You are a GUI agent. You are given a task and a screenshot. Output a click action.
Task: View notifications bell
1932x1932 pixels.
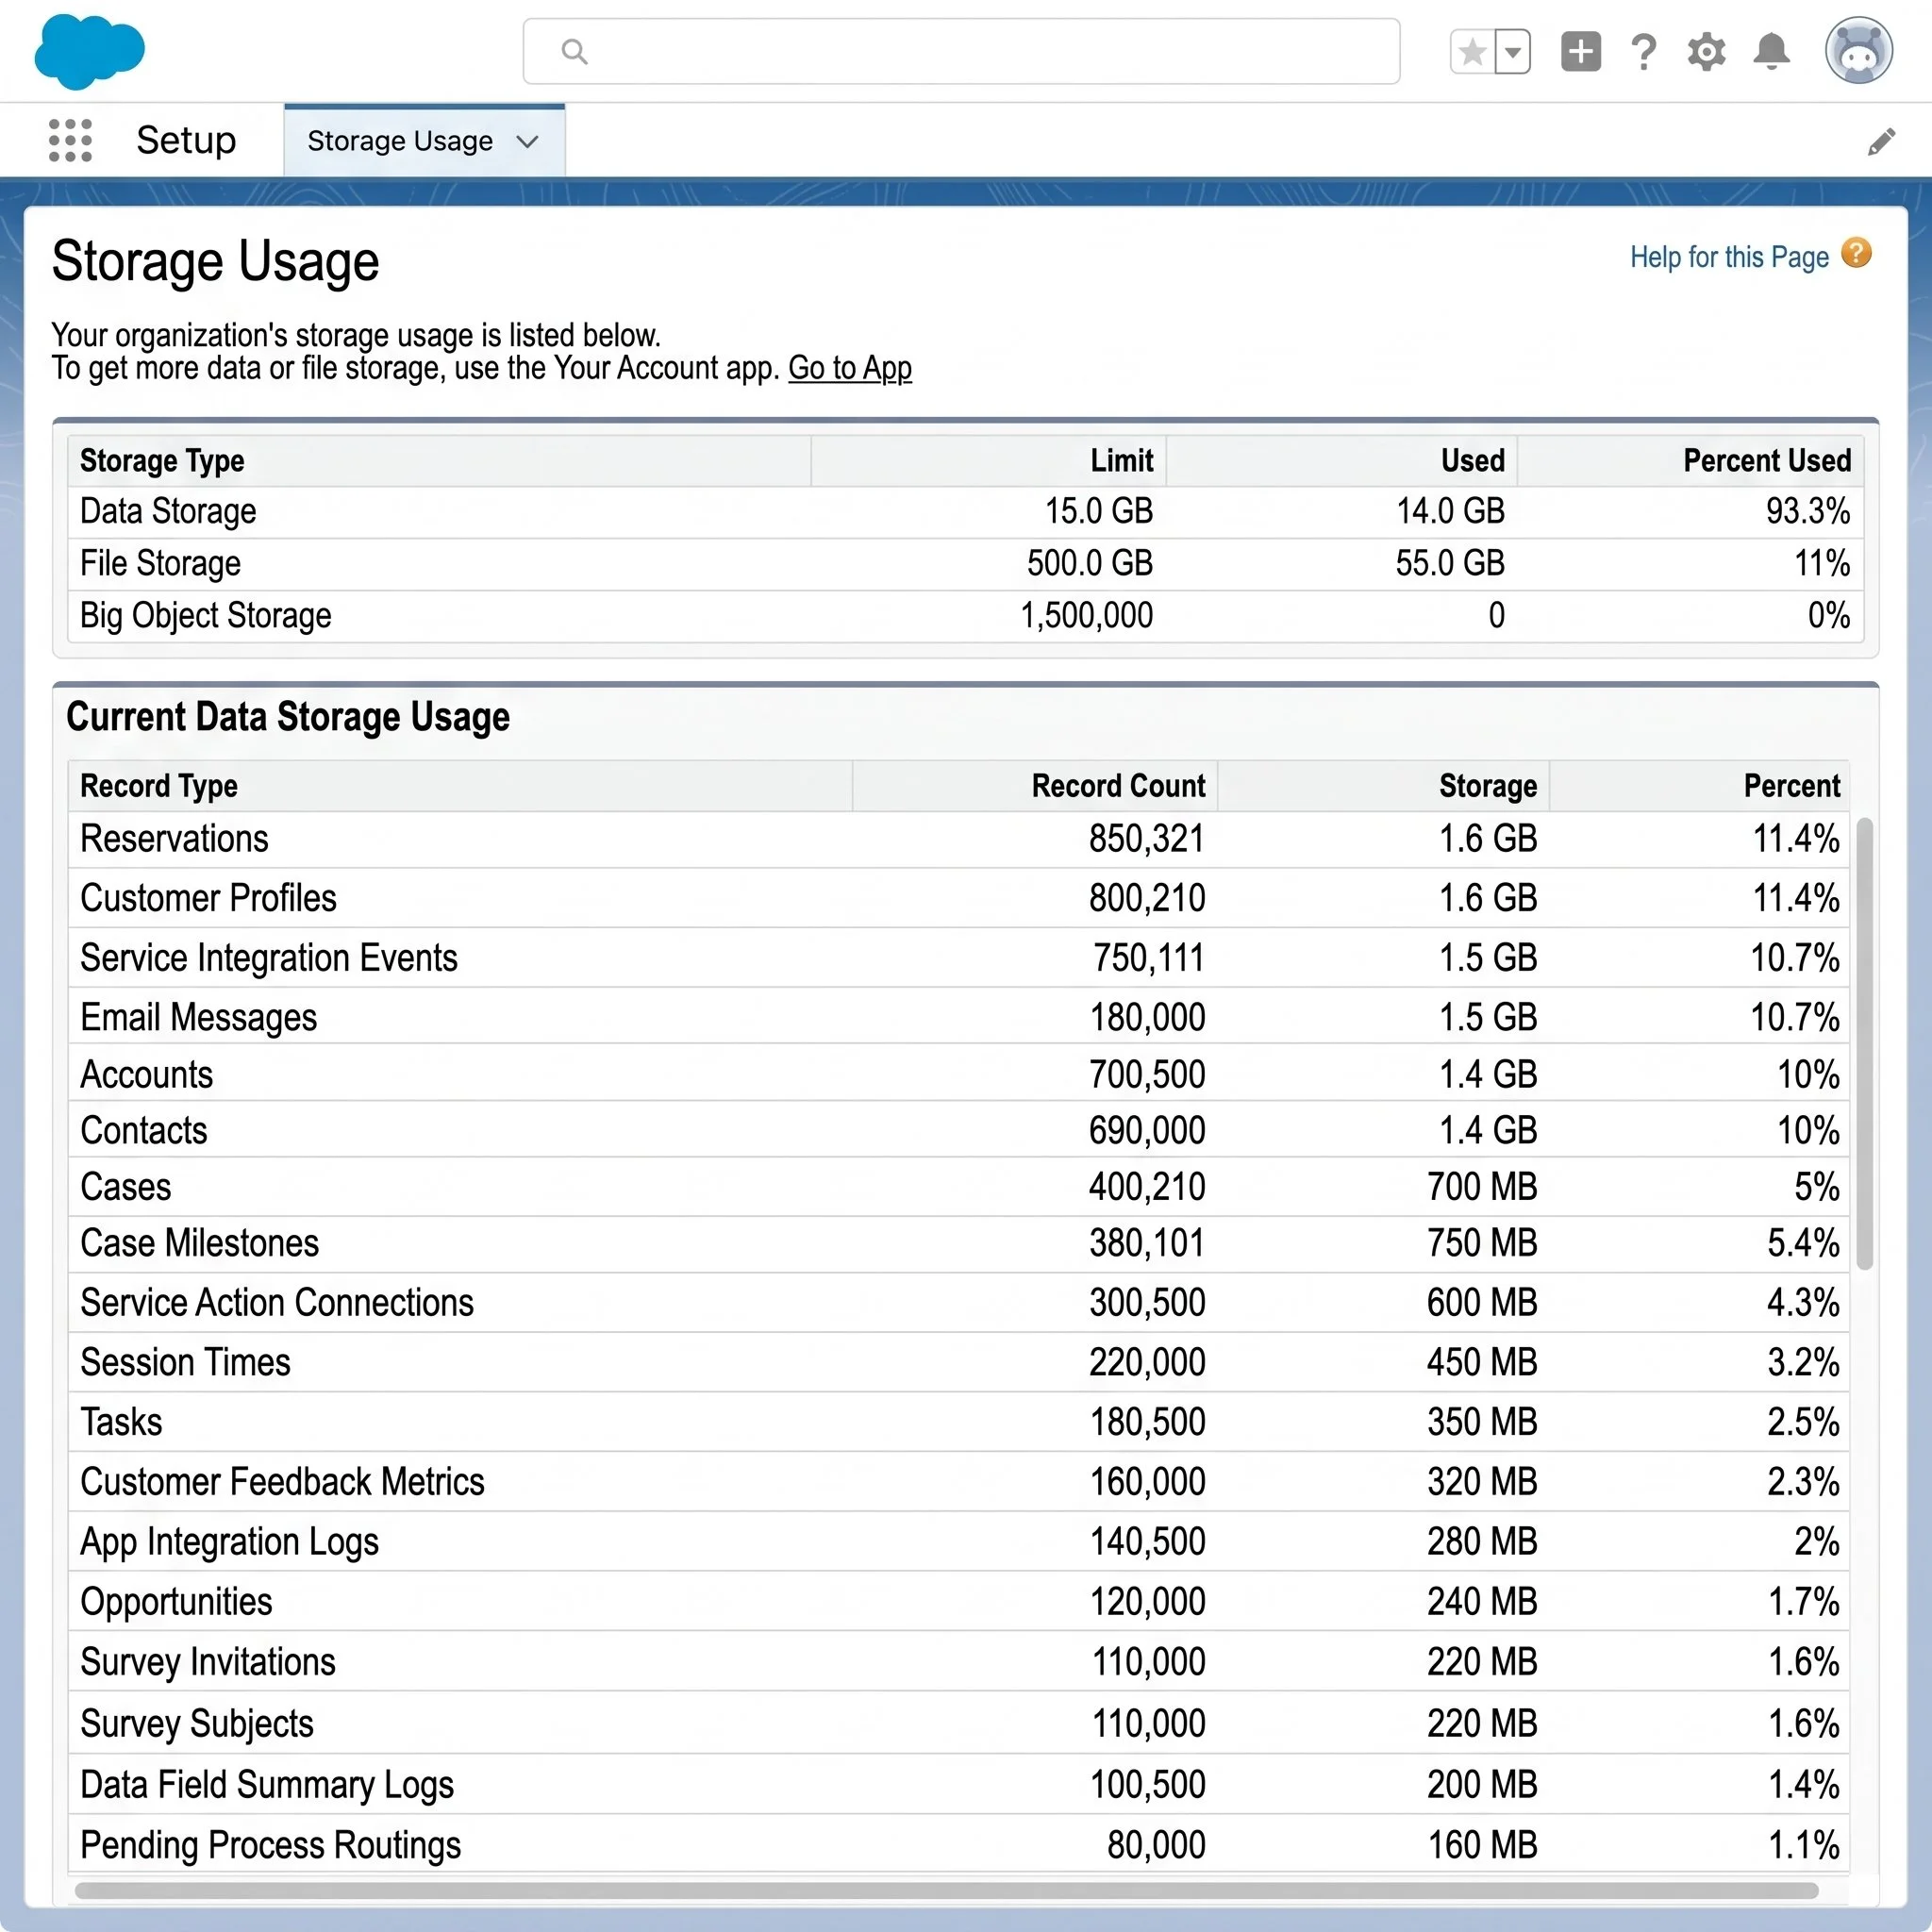pos(1771,51)
